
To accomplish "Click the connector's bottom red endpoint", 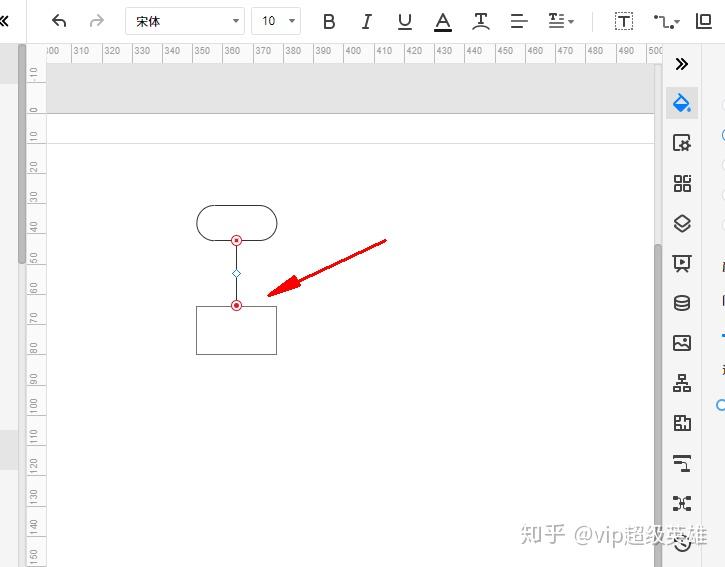I will point(236,306).
